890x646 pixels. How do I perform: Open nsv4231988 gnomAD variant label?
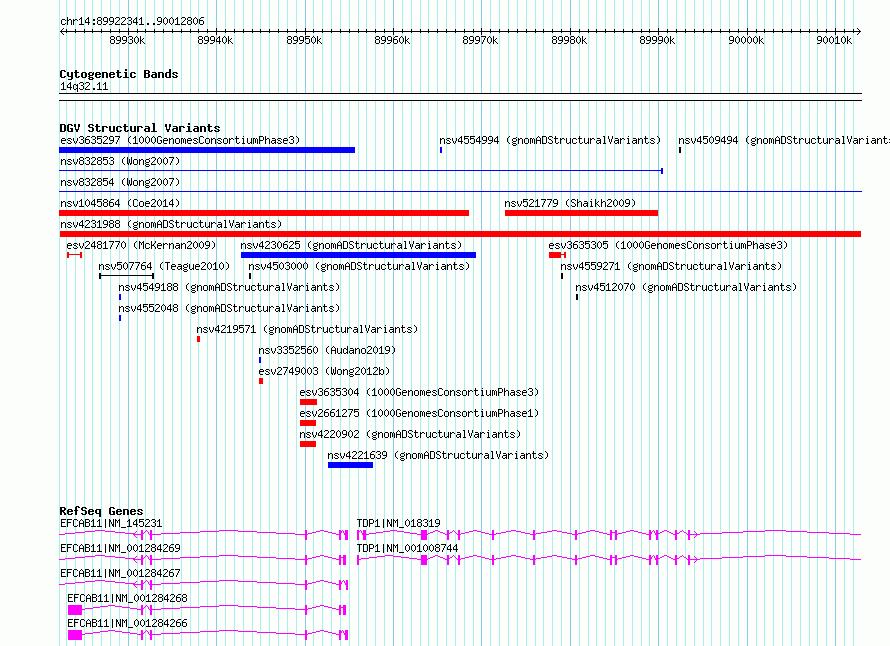(171, 224)
